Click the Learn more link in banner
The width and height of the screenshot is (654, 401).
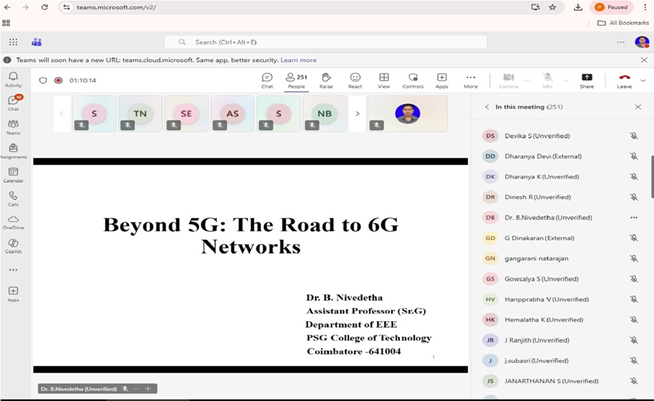click(298, 60)
